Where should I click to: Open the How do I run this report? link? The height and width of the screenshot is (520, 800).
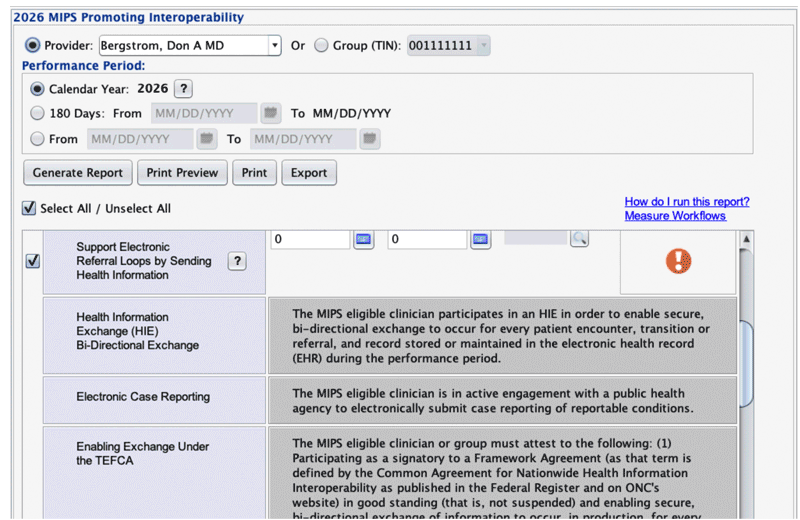(687, 202)
